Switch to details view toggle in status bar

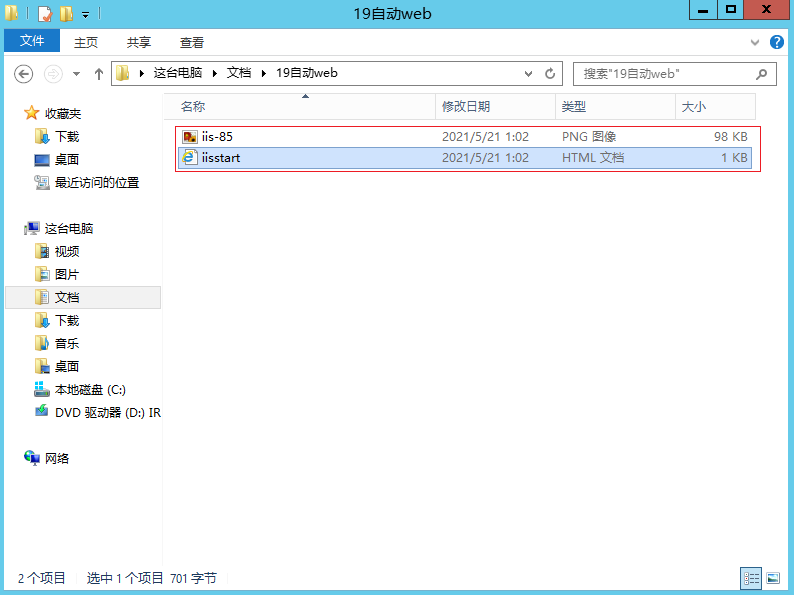(x=751, y=578)
